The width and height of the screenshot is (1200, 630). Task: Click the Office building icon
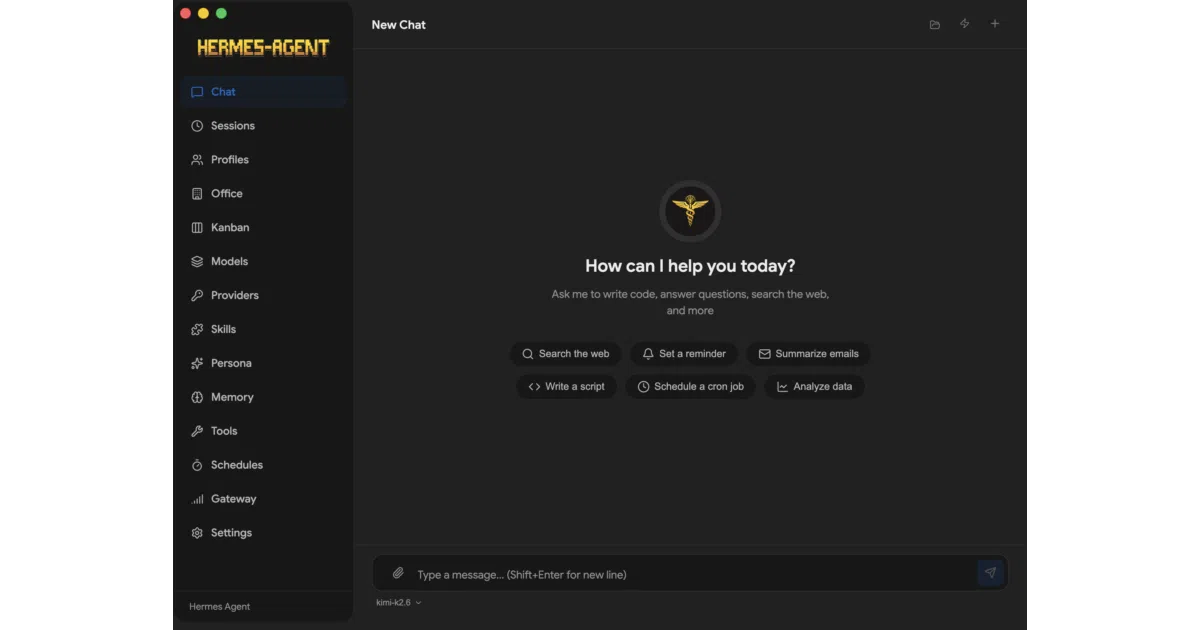pos(197,194)
